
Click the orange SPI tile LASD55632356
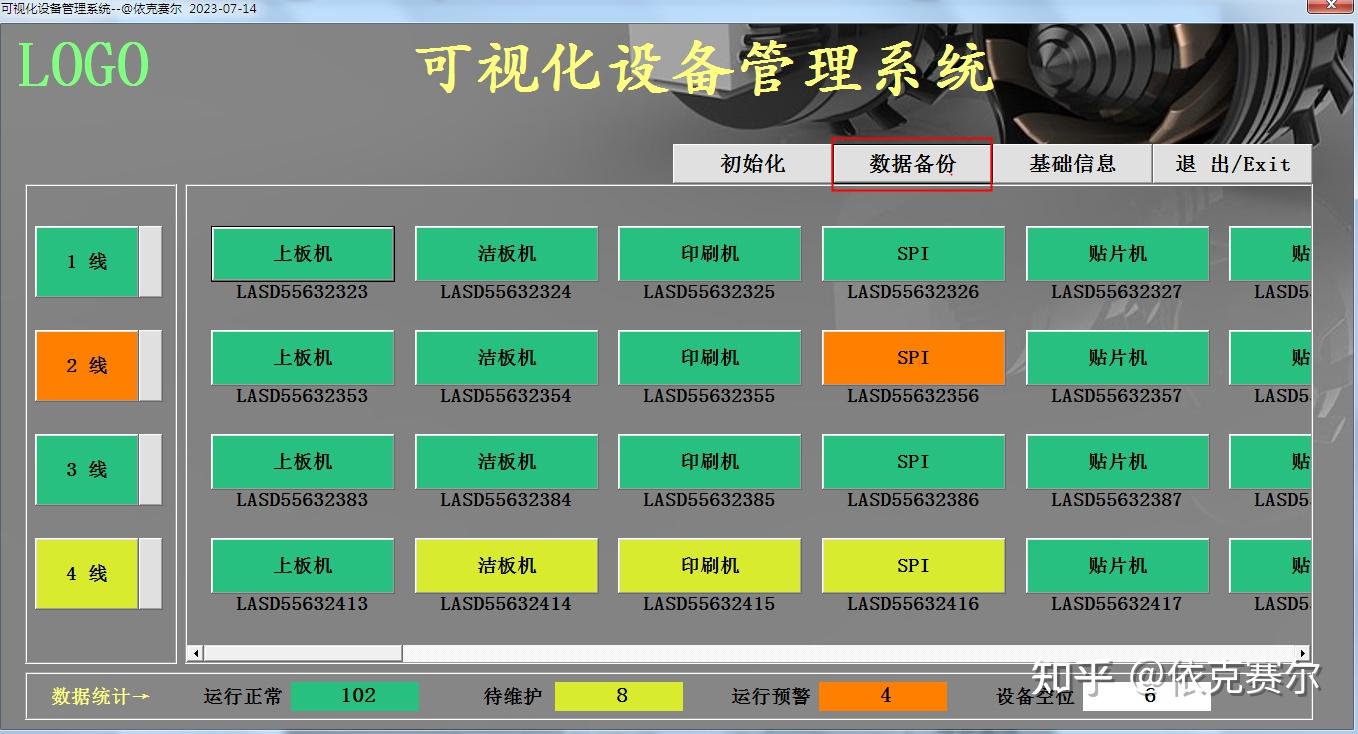912,357
